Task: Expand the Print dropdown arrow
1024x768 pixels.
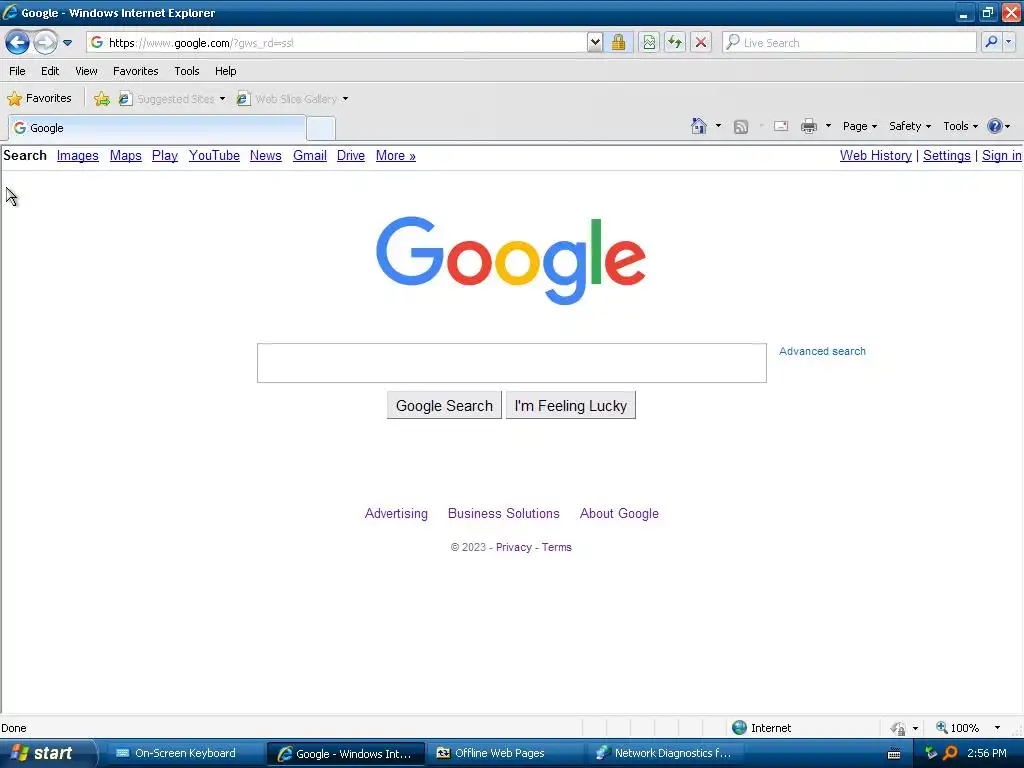Action: pos(828,126)
